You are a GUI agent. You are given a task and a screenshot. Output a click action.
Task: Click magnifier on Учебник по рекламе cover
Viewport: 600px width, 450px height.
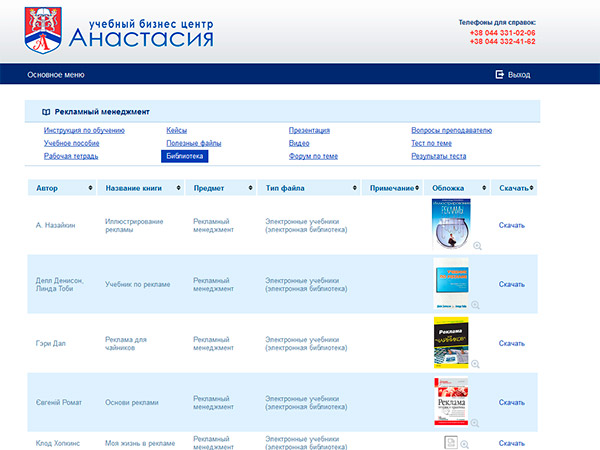477,305
